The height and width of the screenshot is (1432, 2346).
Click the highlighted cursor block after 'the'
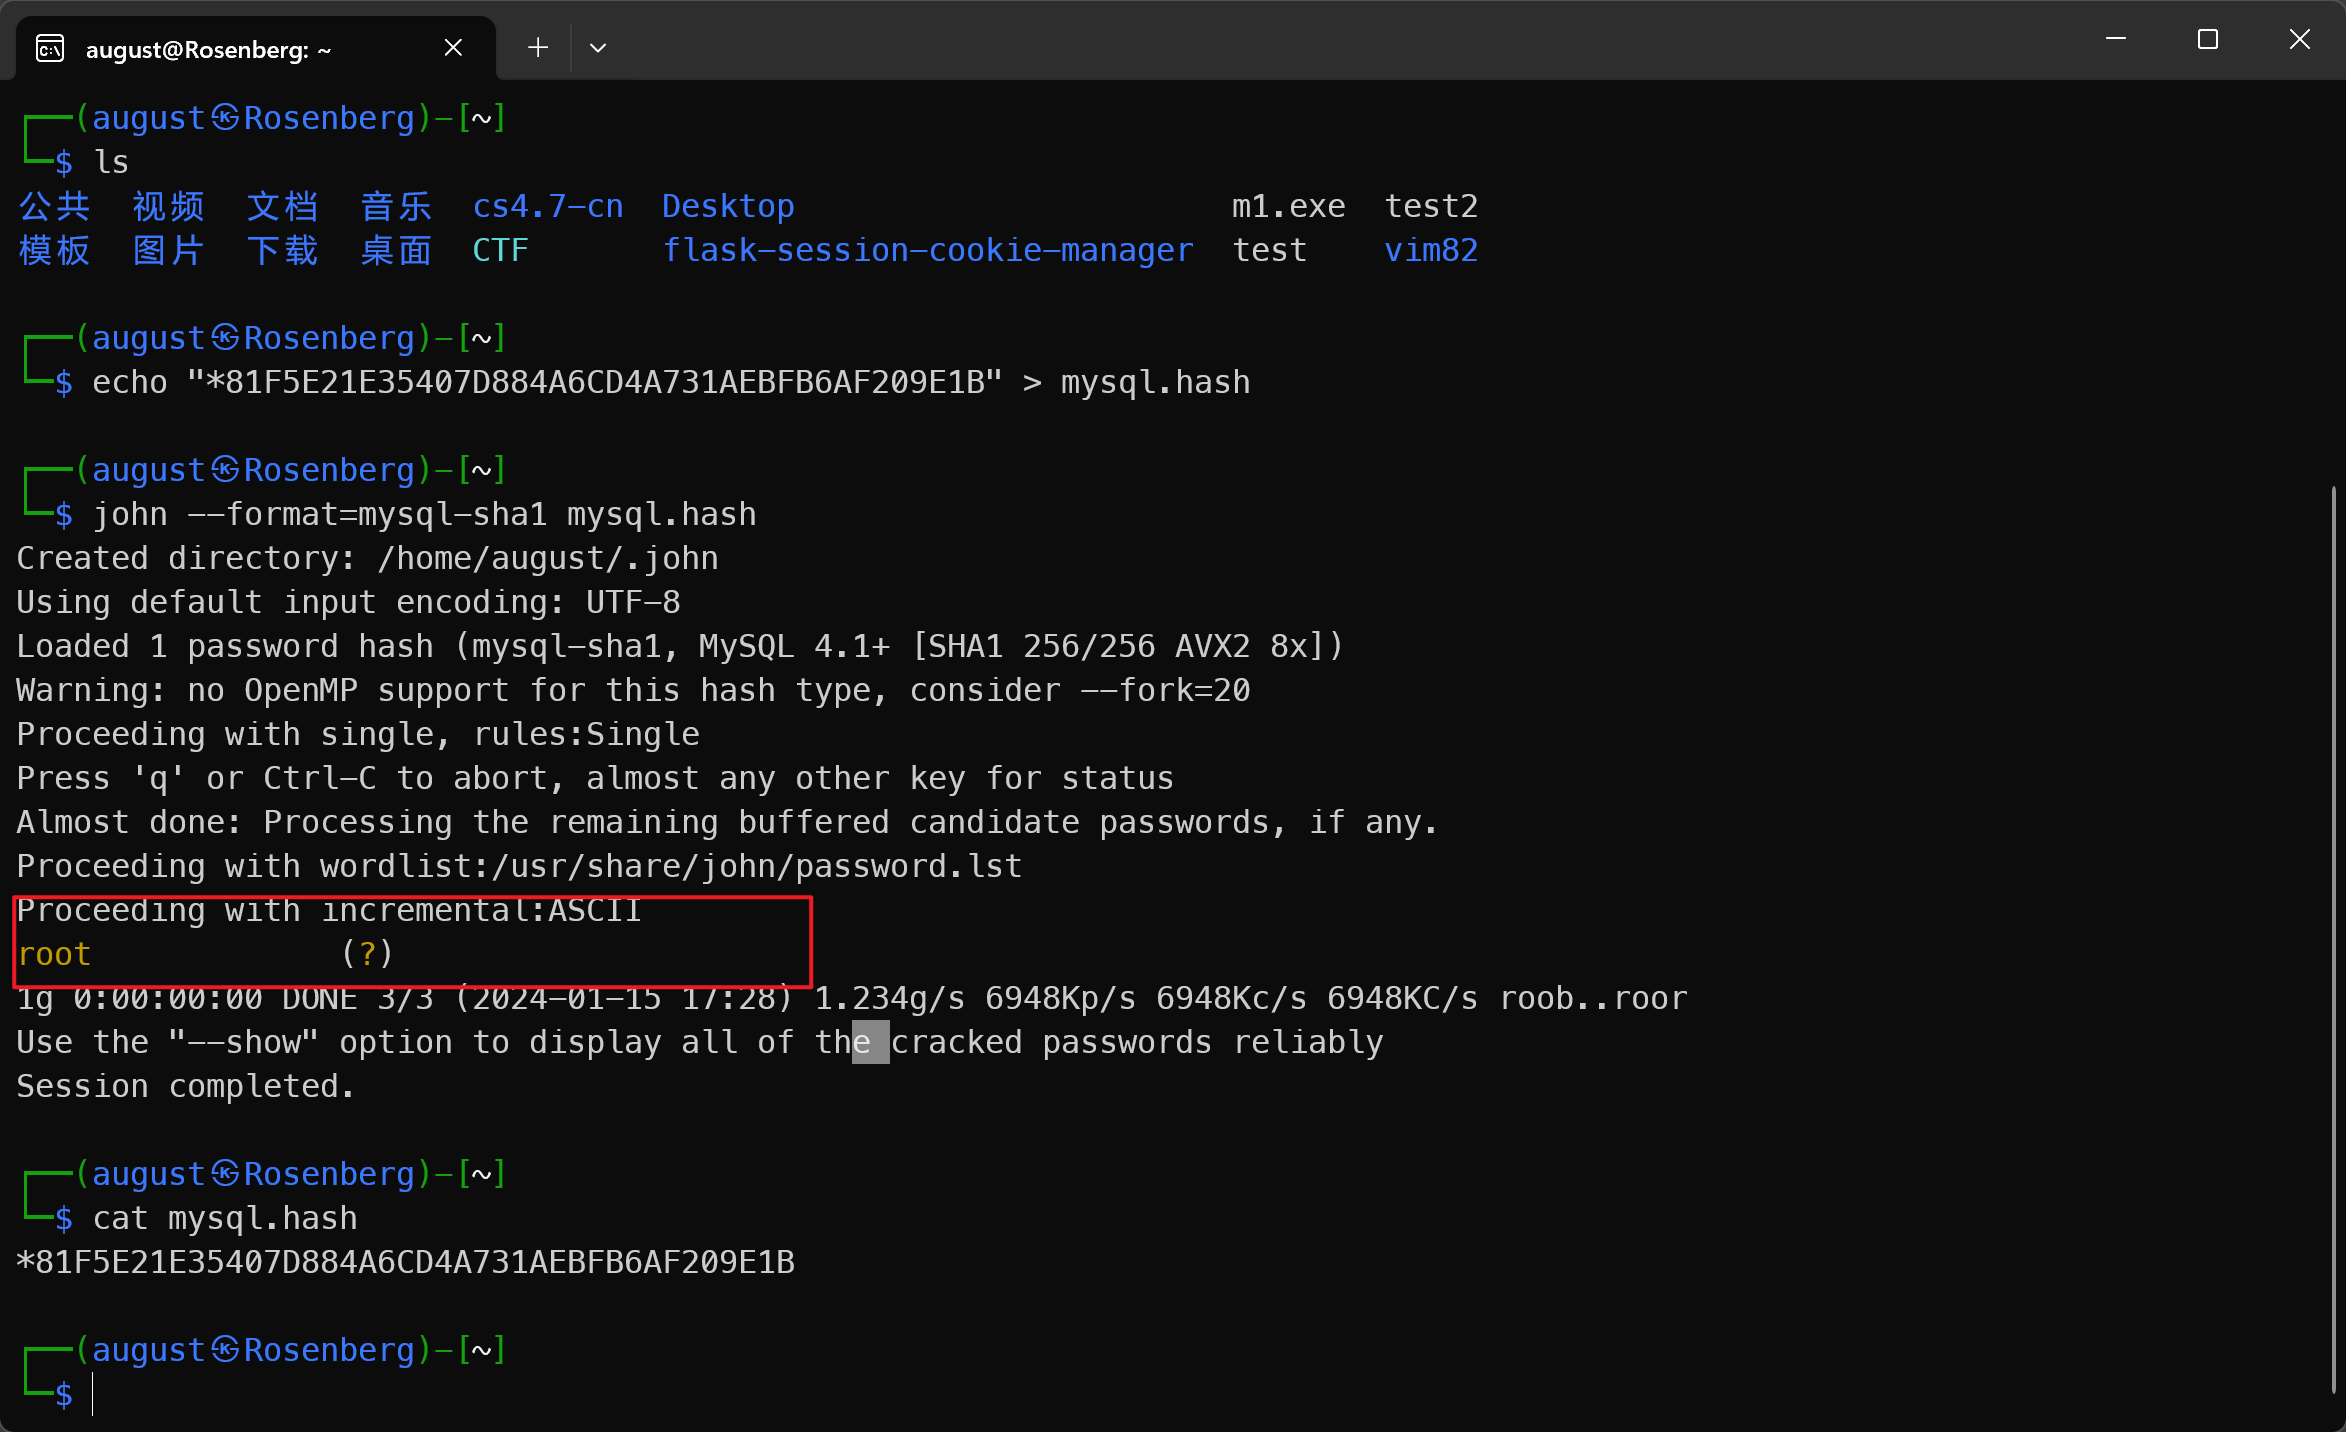click(870, 1042)
